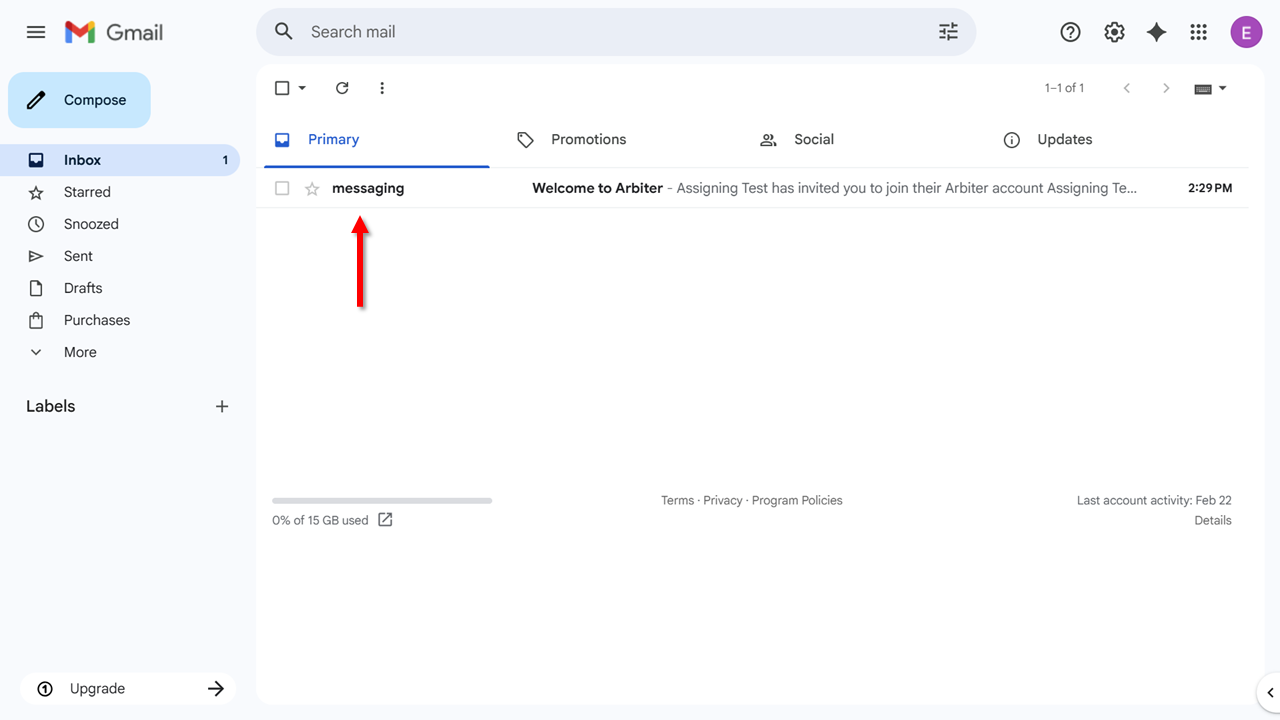Open the Starred folder
The width and height of the screenshot is (1280, 720).
pos(120,192)
